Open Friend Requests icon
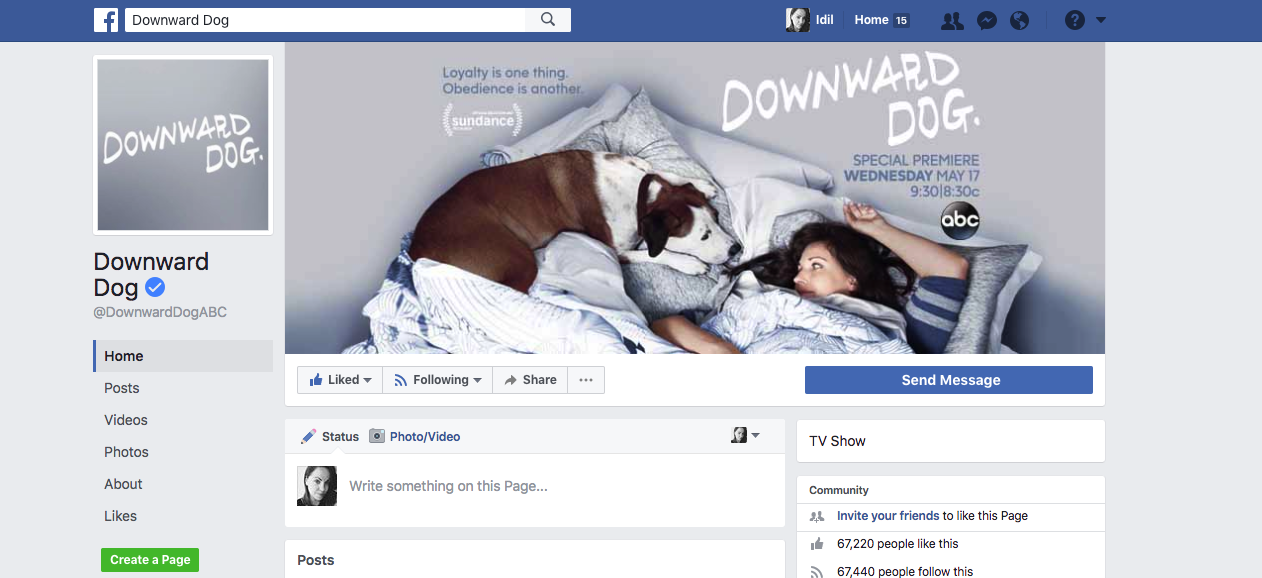 (952, 20)
